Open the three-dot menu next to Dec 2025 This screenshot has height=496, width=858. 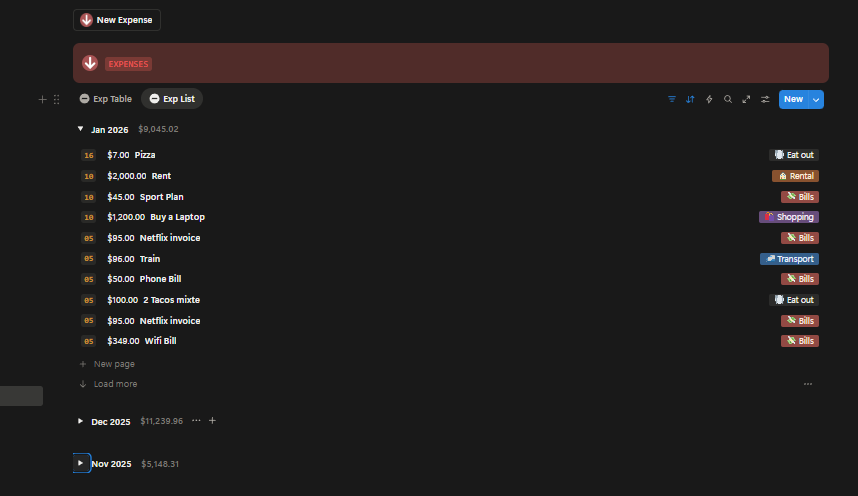point(196,420)
